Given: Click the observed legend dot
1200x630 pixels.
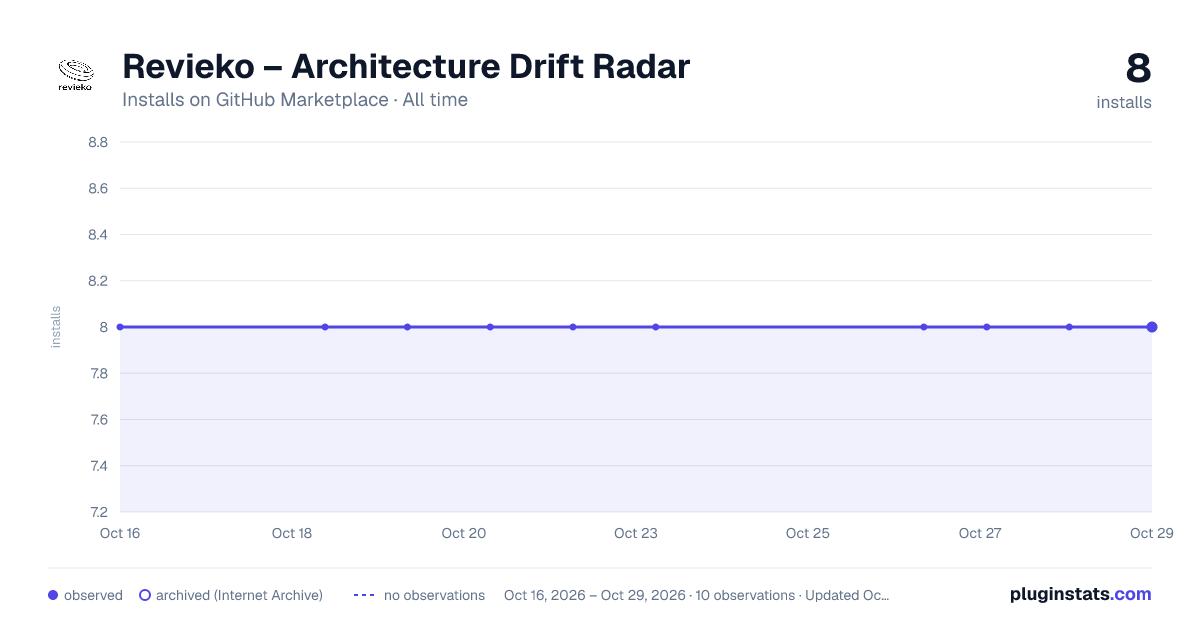Looking at the screenshot, I should [x=53, y=595].
